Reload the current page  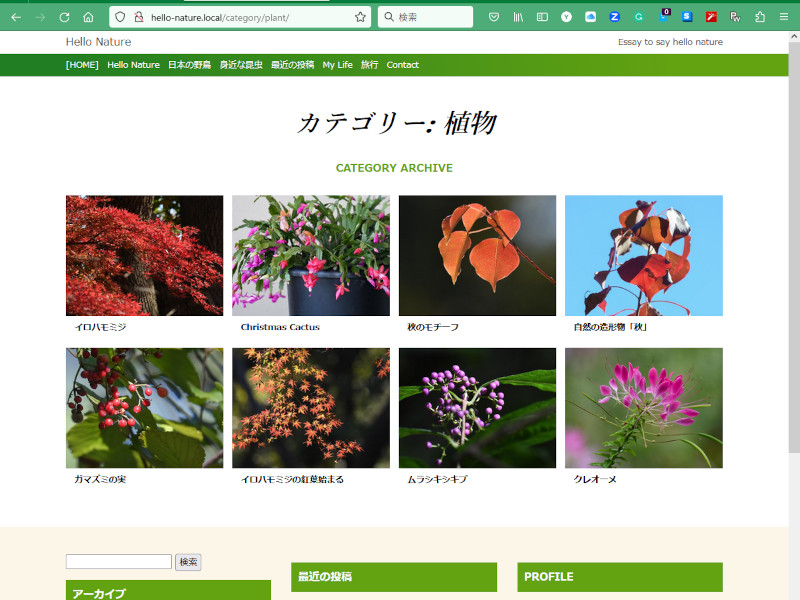[x=64, y=17]
